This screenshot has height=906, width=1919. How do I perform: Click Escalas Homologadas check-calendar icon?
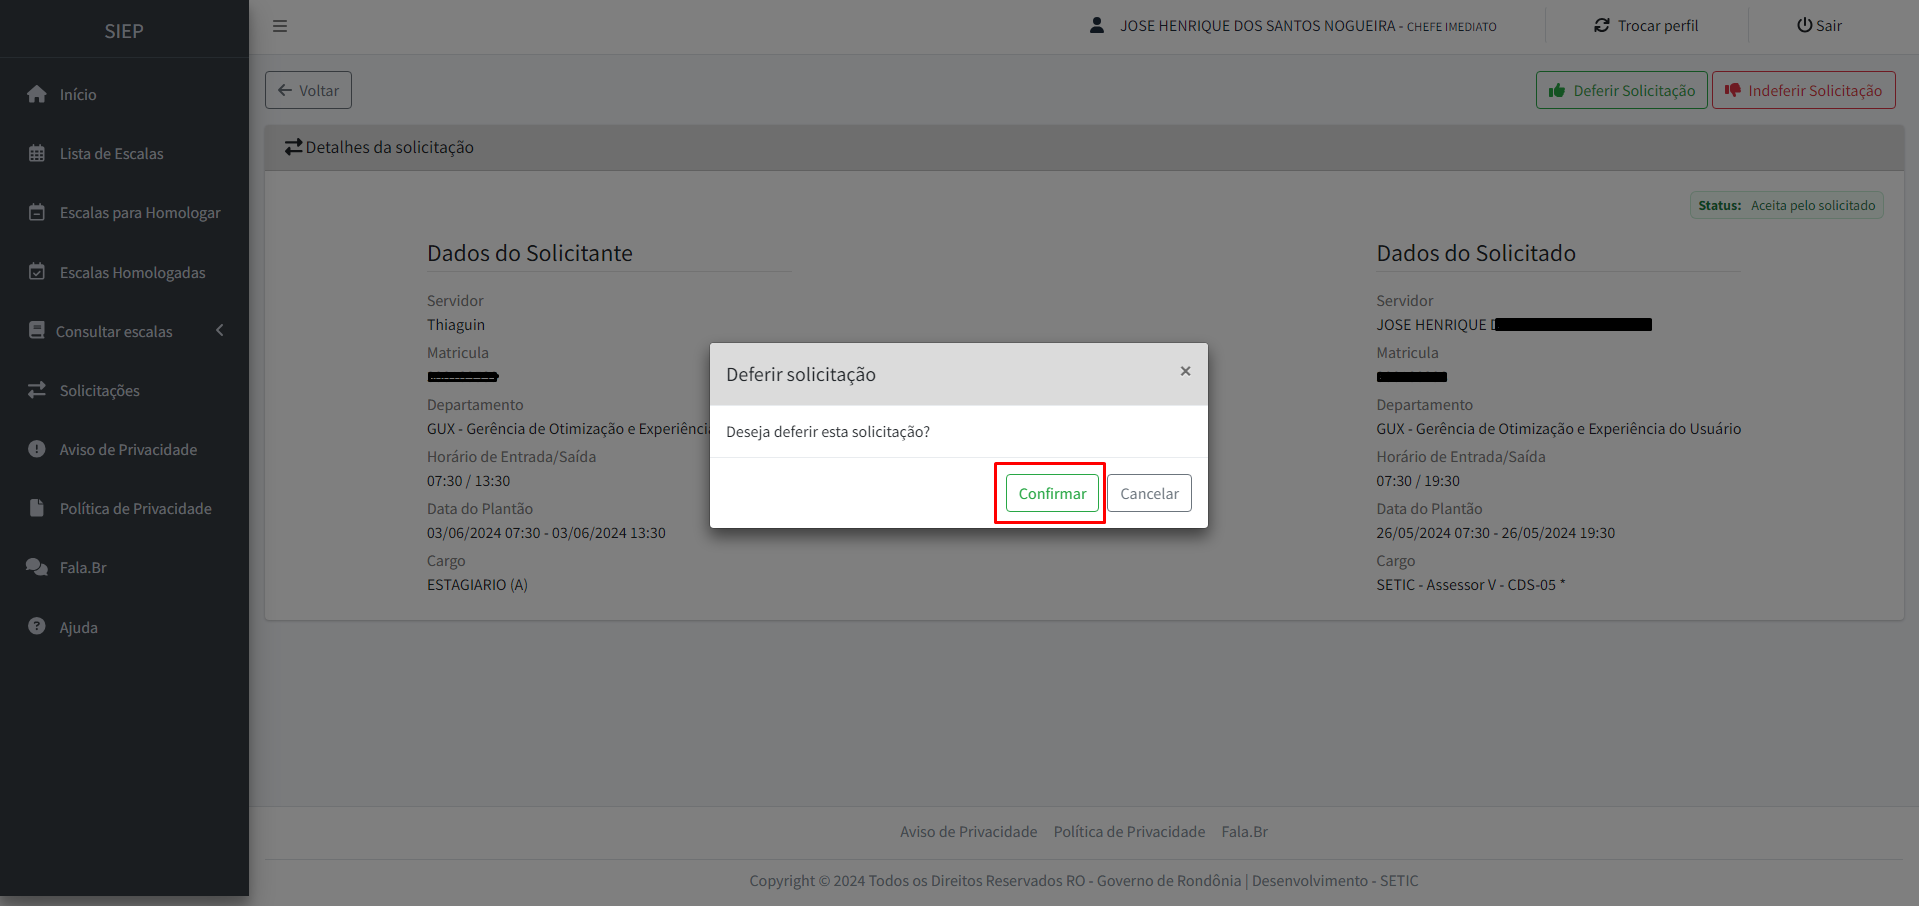37,271
